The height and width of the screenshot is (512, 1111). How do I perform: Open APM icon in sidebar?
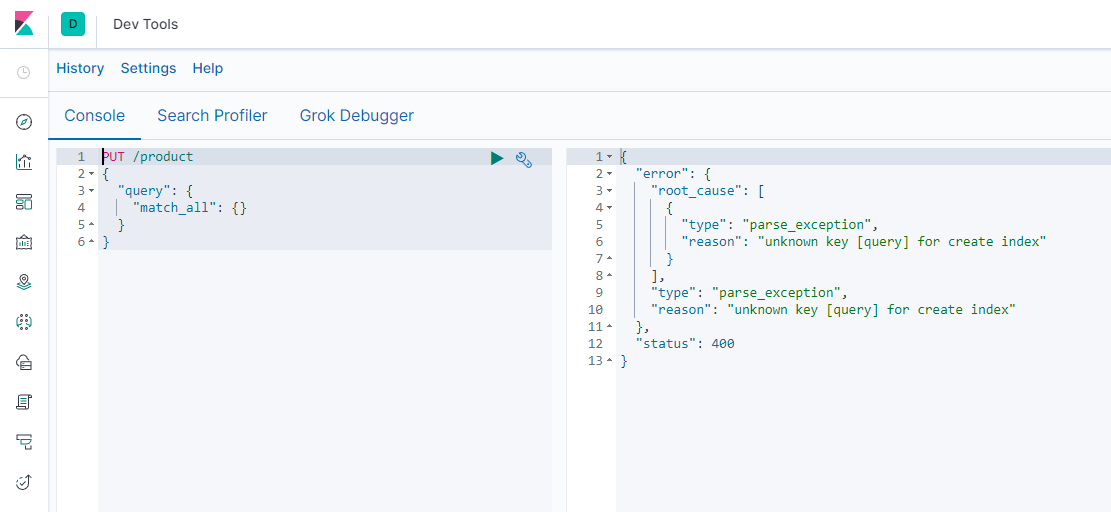click(23, 443)
